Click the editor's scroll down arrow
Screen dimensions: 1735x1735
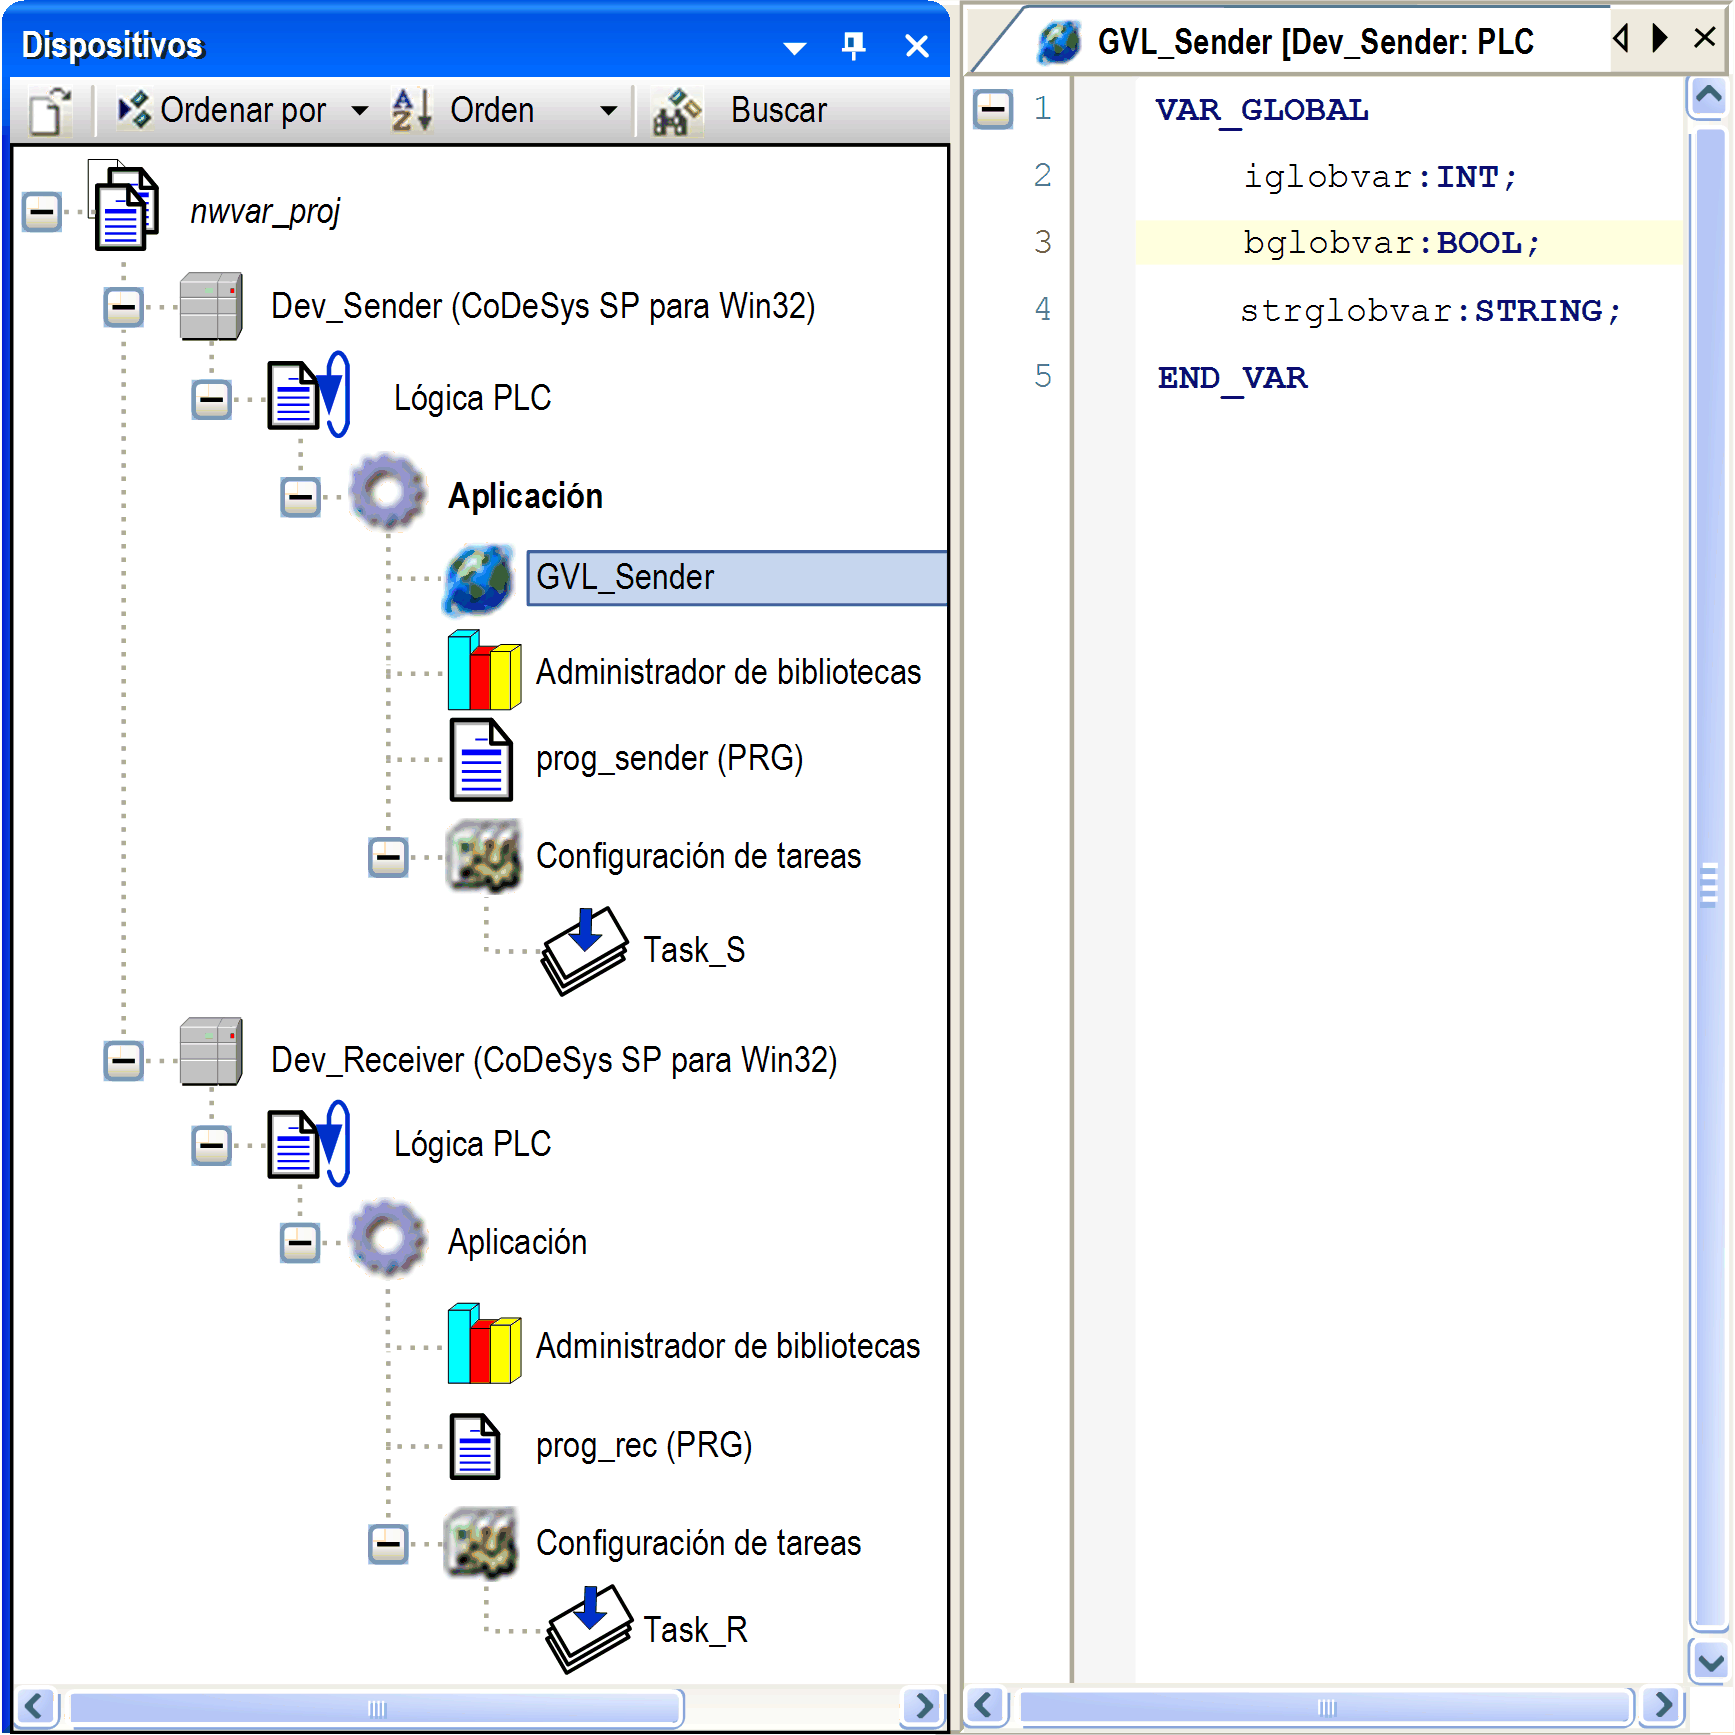1709,1663
